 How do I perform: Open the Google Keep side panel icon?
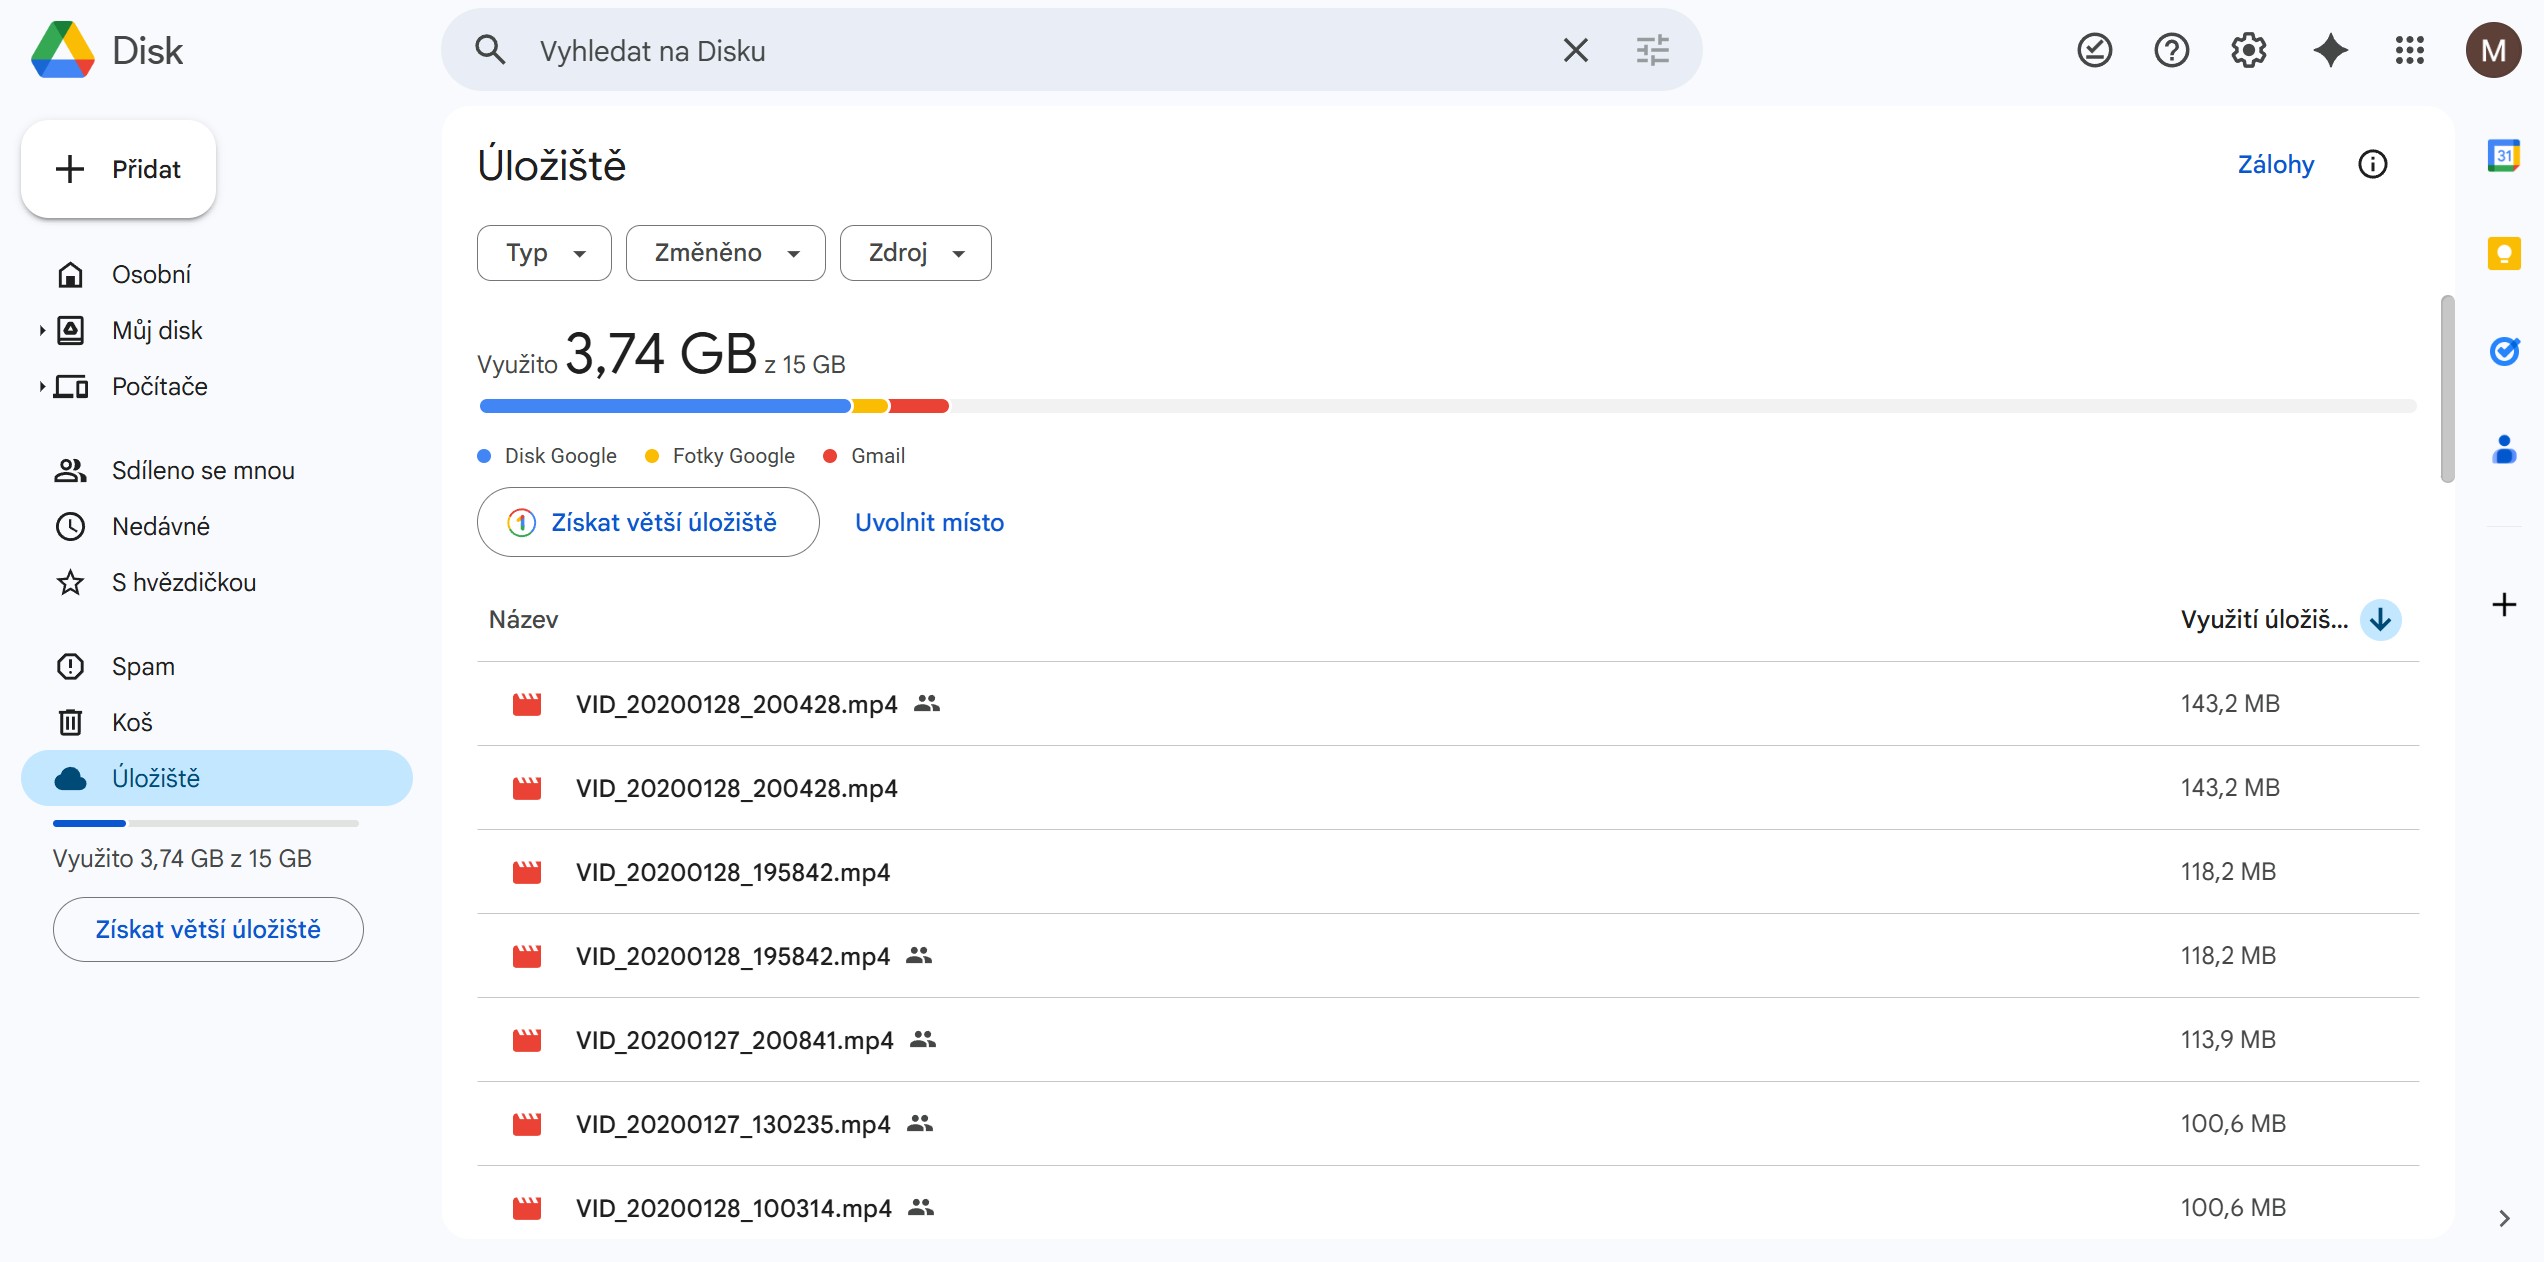coord(2504,253)
